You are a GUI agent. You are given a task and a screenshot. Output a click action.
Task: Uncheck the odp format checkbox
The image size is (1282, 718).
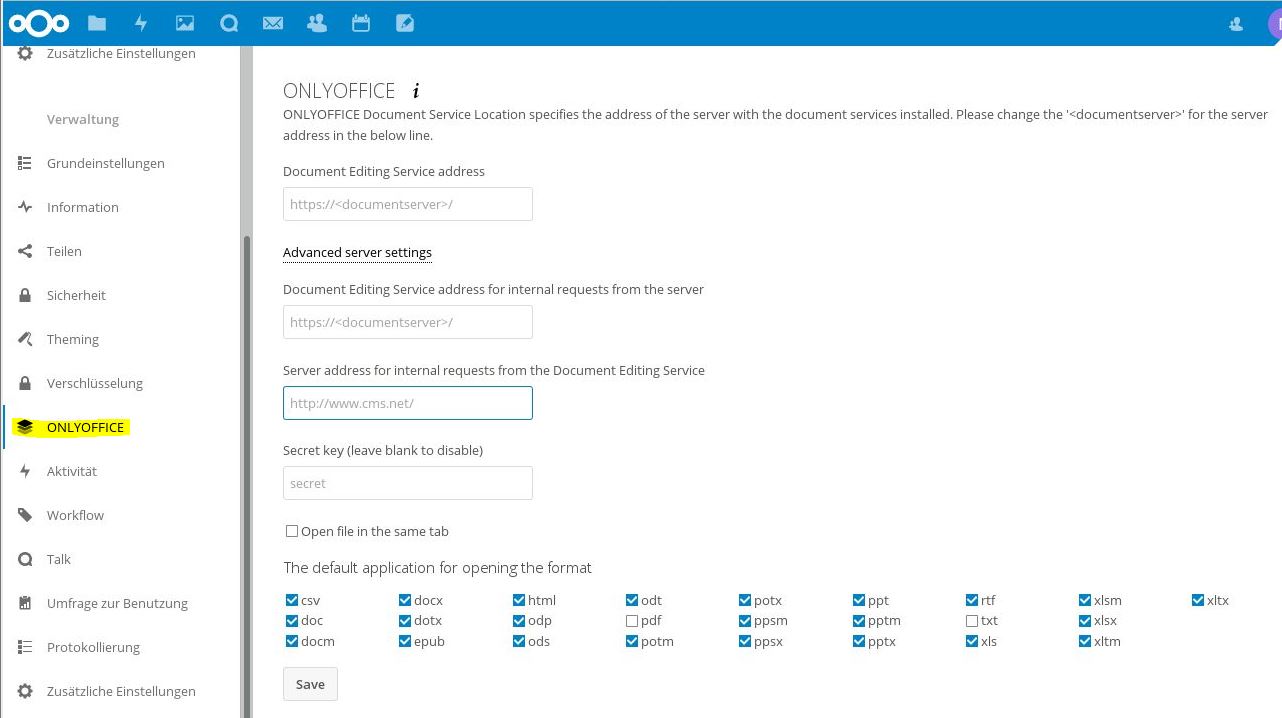click(519, 621)
